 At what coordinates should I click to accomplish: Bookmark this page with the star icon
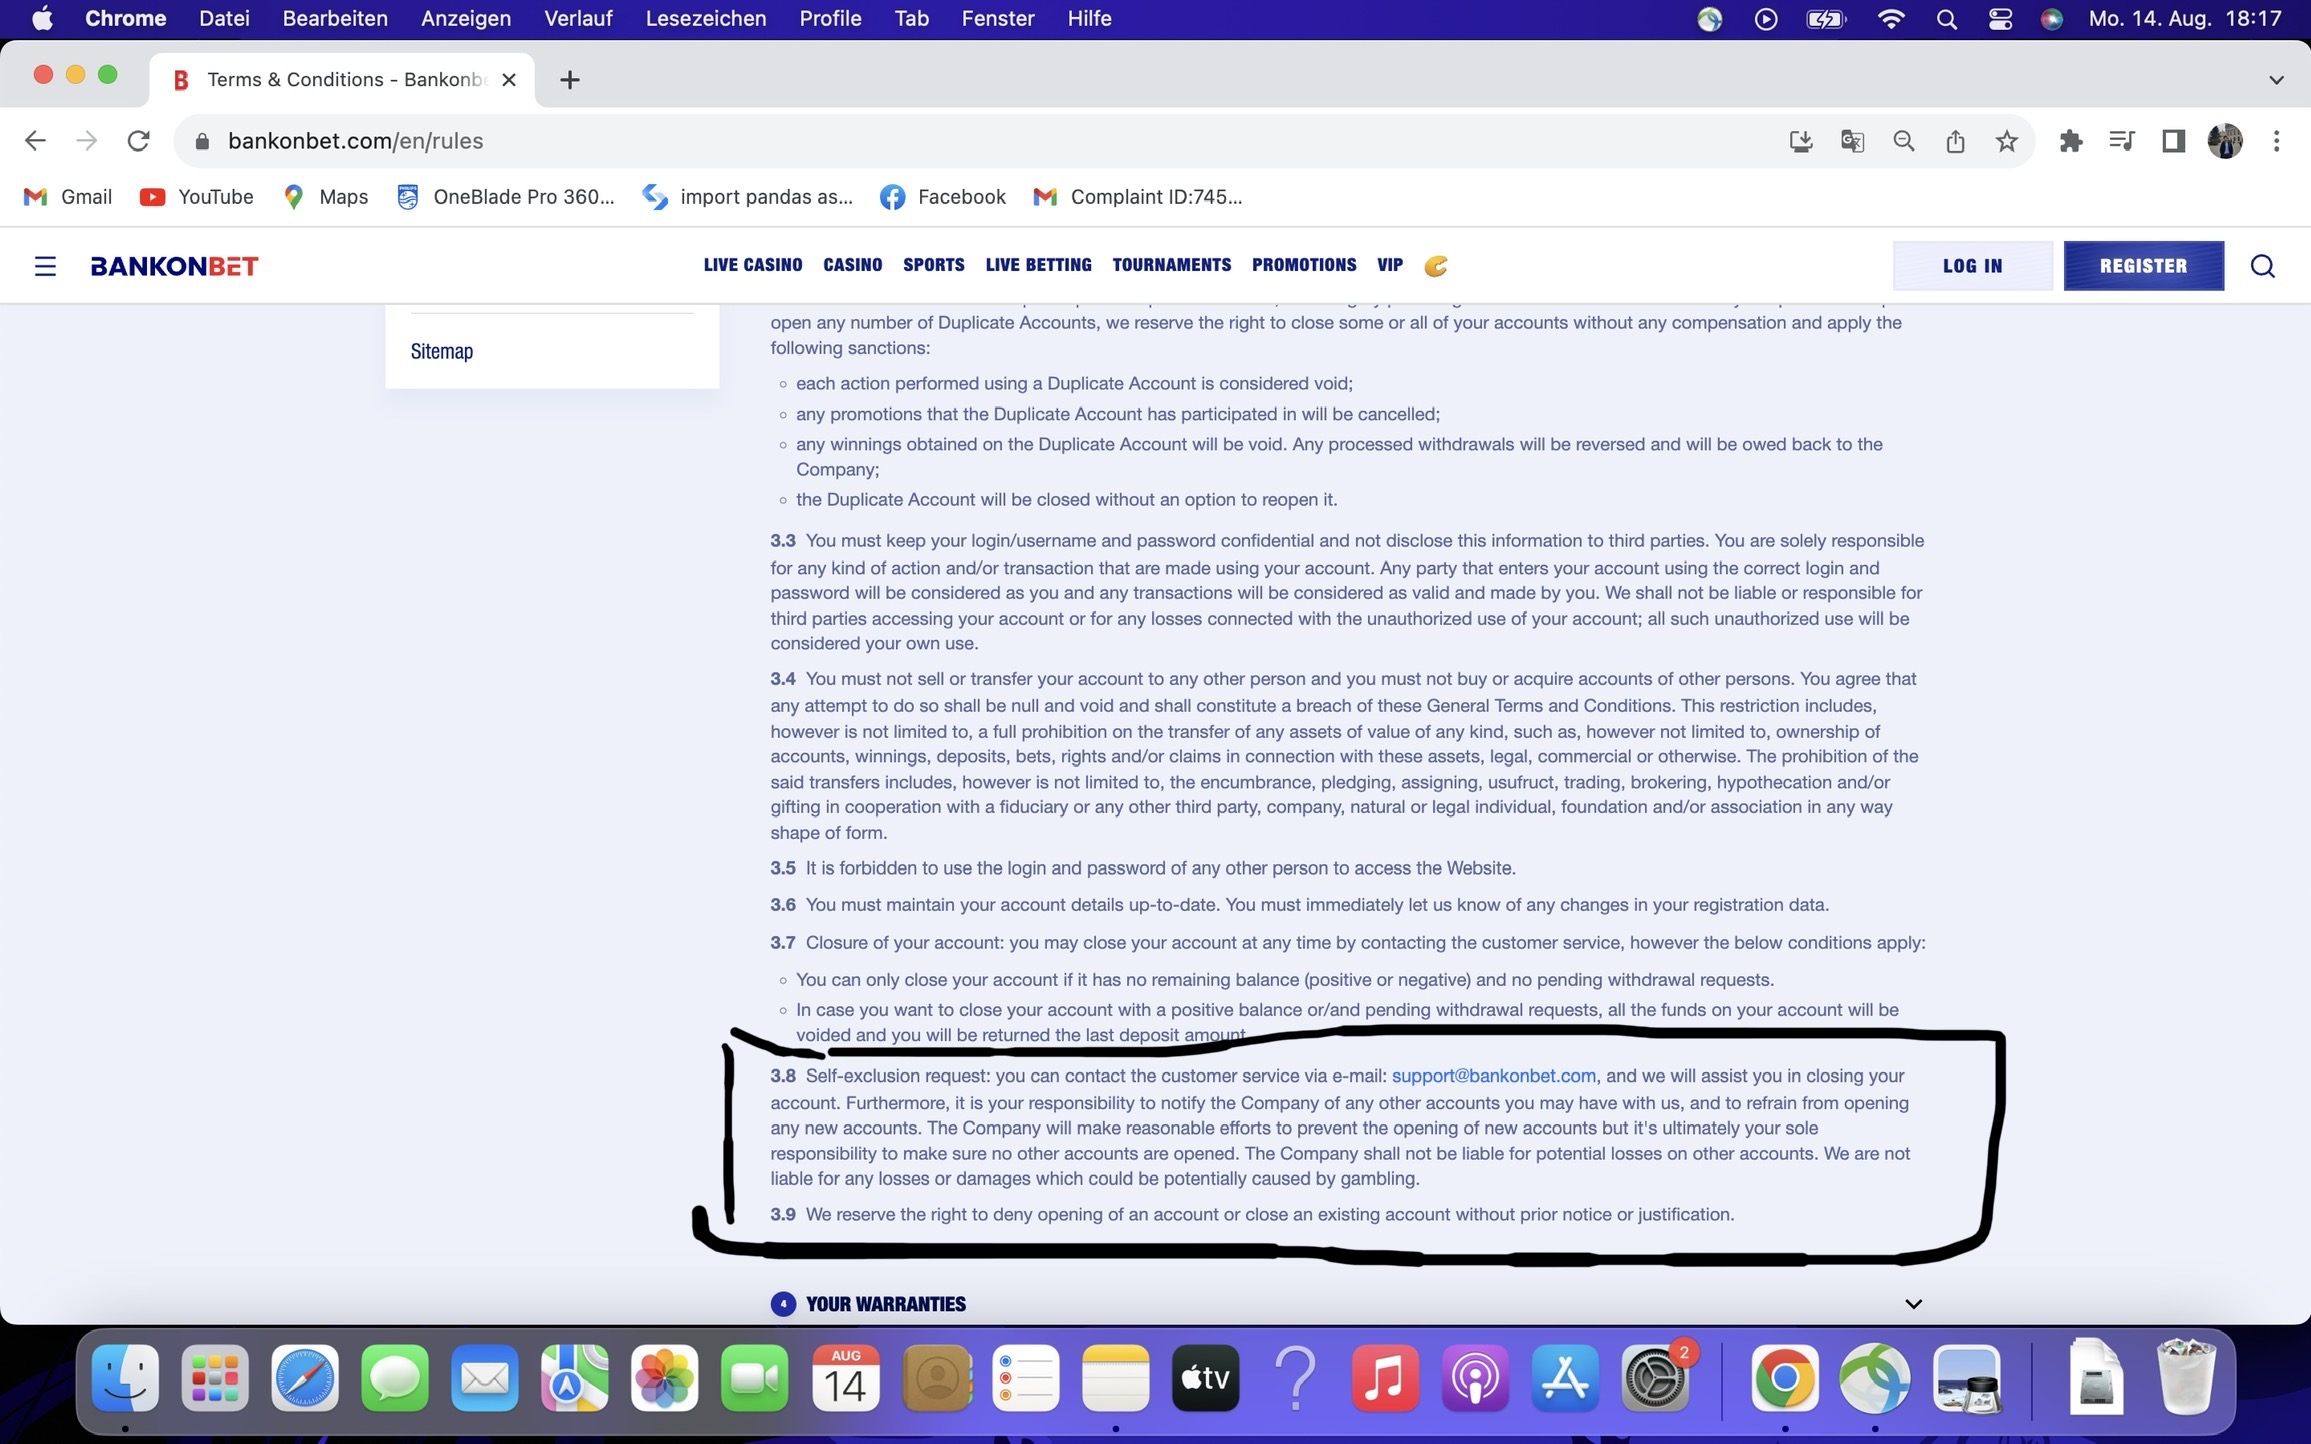click(x=2007, y=141)
